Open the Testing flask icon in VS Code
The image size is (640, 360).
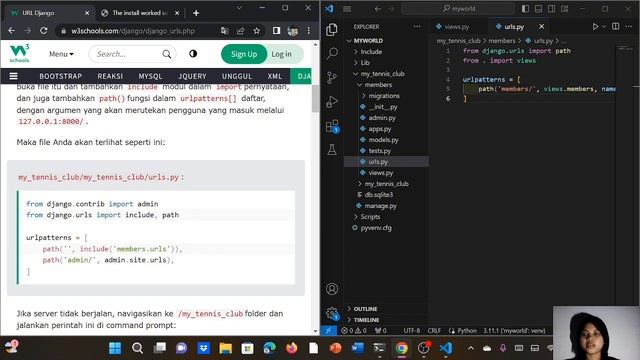tap(332, 149)
